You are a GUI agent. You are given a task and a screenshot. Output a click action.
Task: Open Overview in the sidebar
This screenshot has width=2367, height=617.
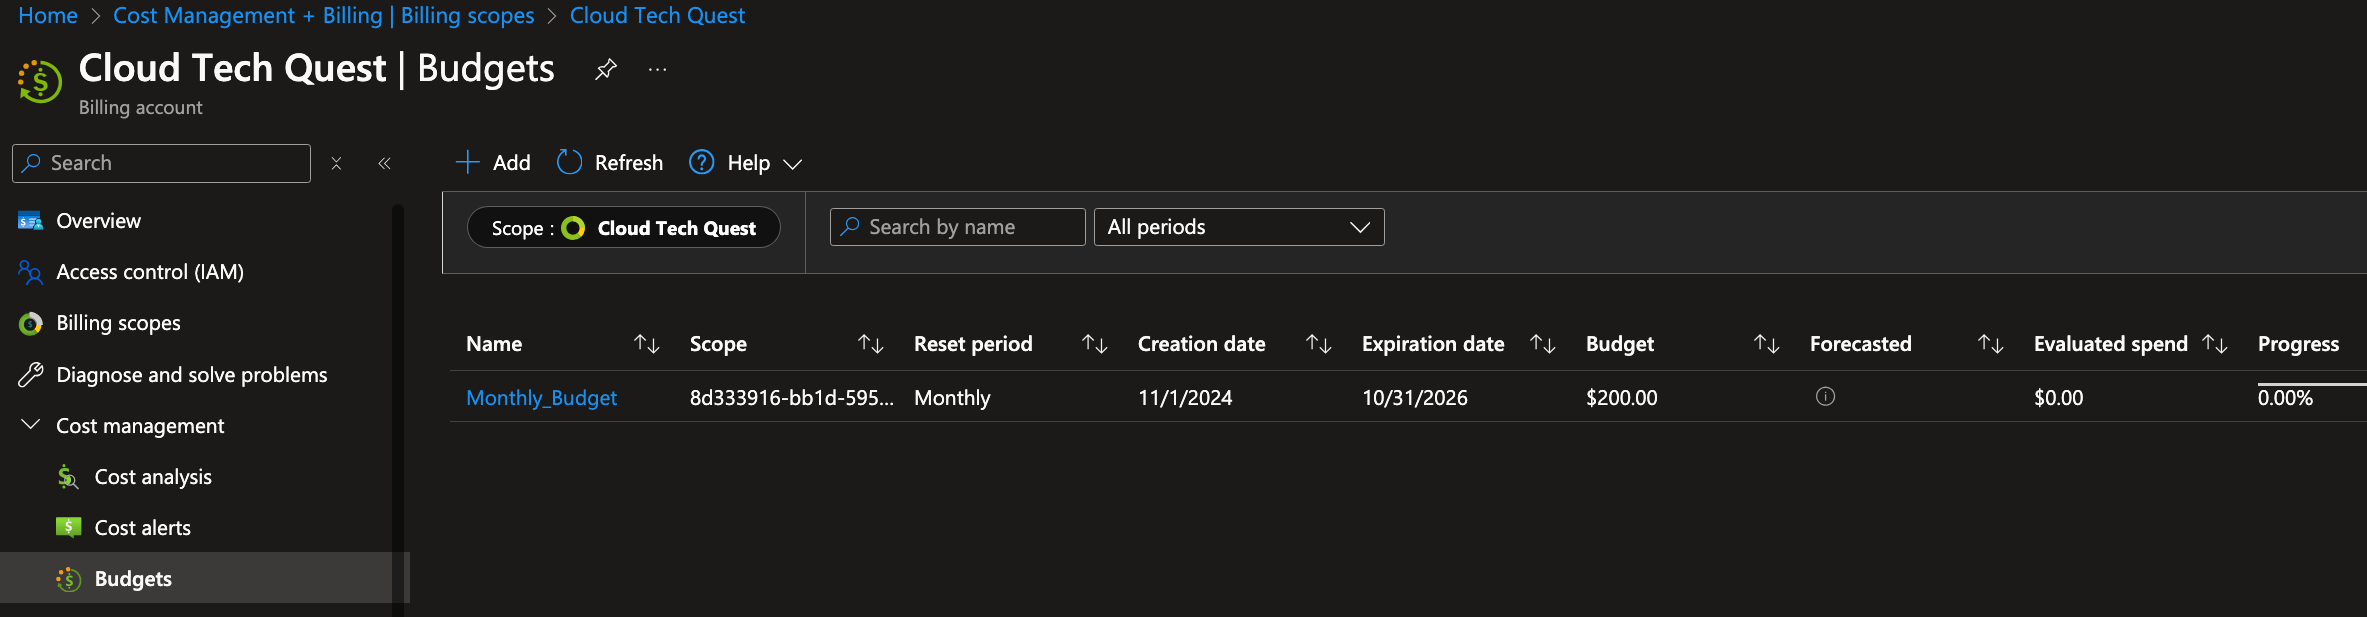tap(98, 221)
